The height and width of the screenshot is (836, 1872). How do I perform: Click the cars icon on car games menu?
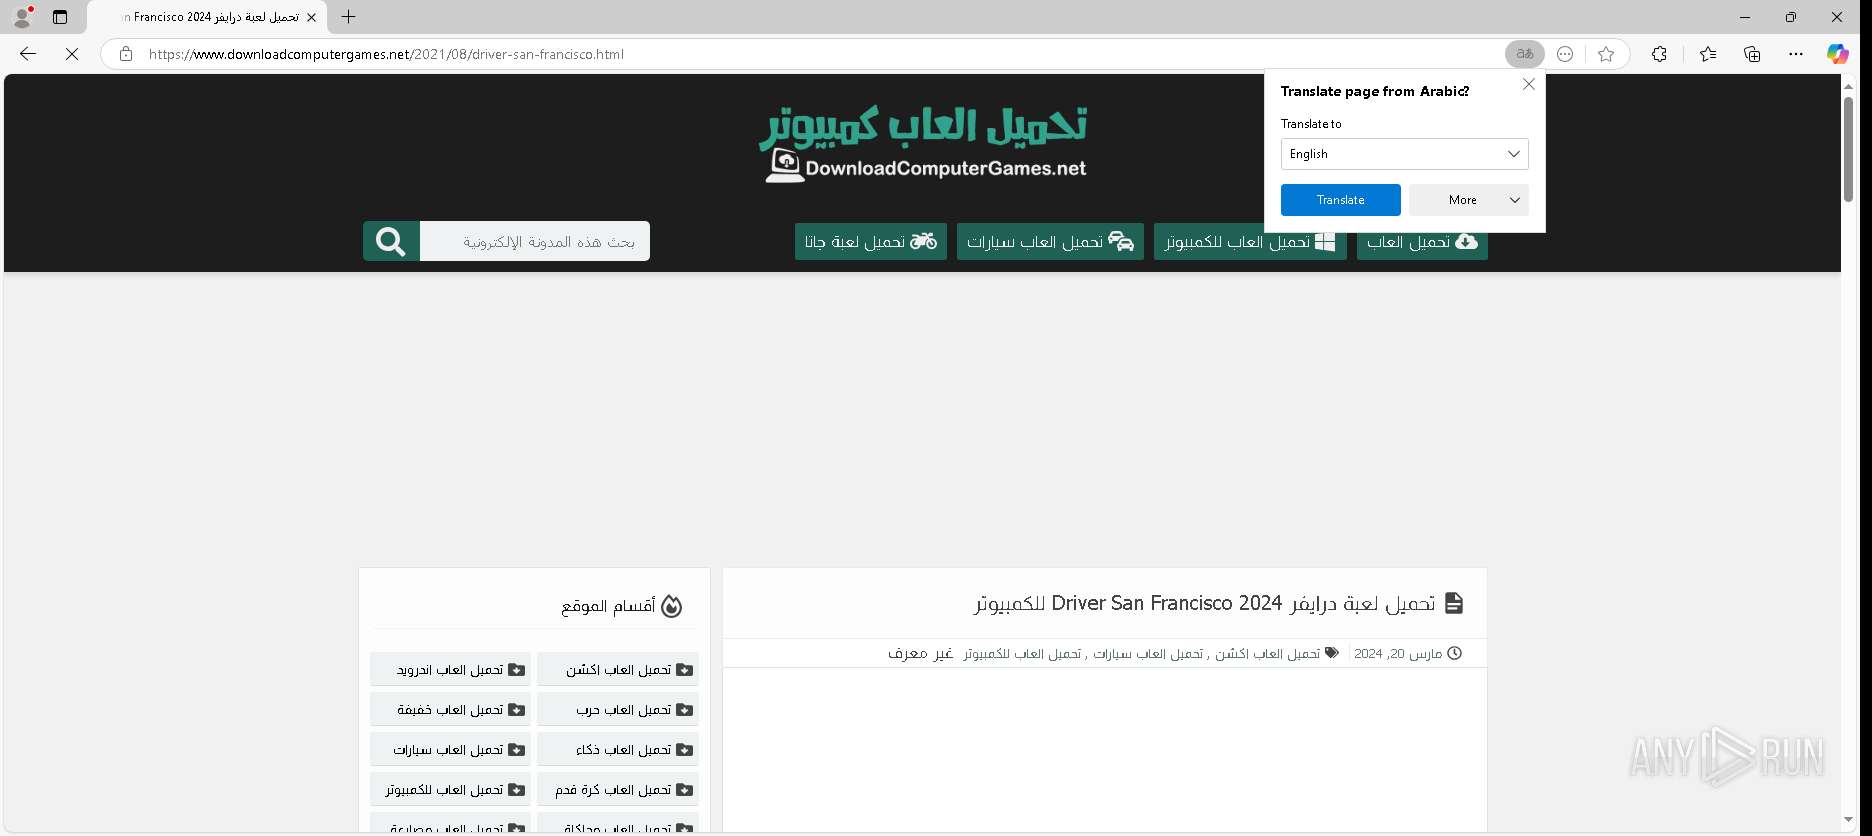pyautogui.click(x=1121, y=241)
